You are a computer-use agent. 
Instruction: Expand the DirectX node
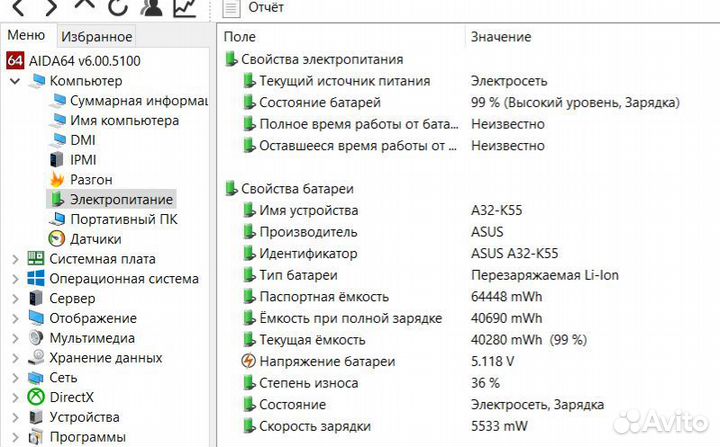click(x=15, y=397)
